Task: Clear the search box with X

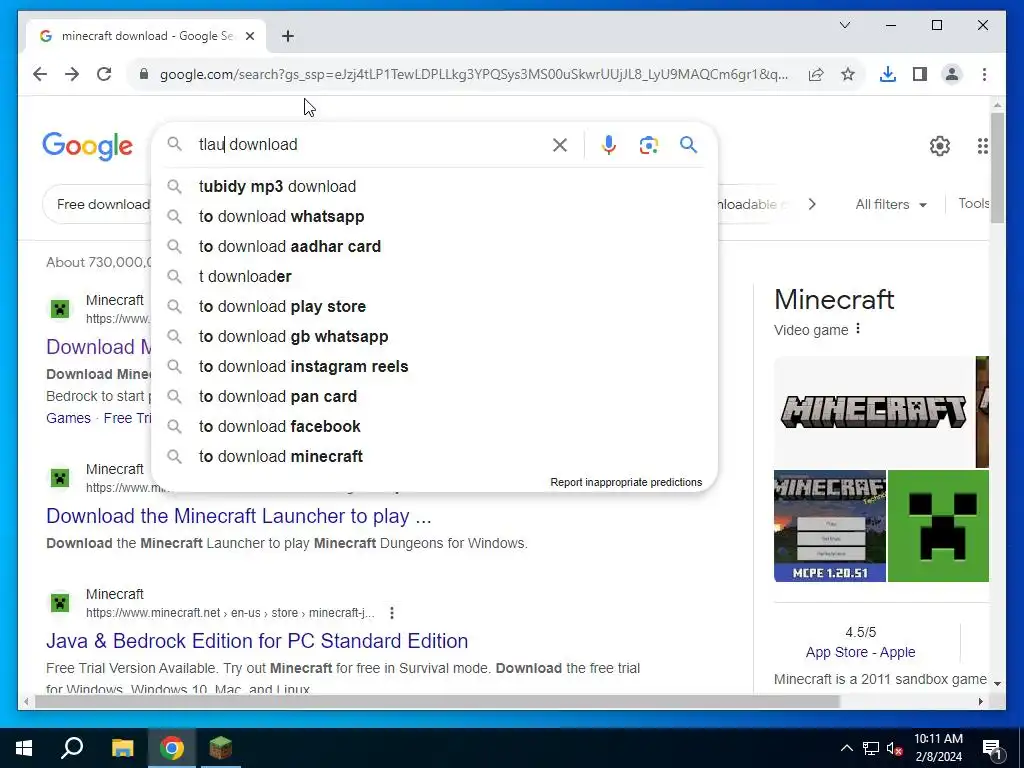Action: (560, 145)
